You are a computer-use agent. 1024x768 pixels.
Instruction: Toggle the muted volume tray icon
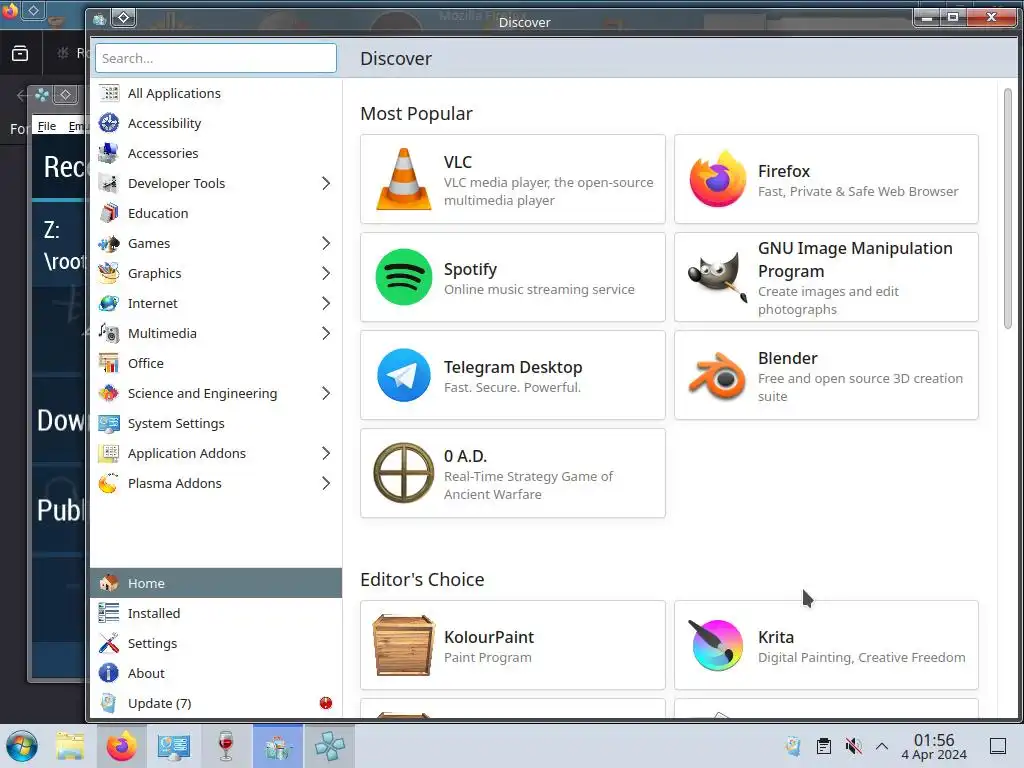853,746
